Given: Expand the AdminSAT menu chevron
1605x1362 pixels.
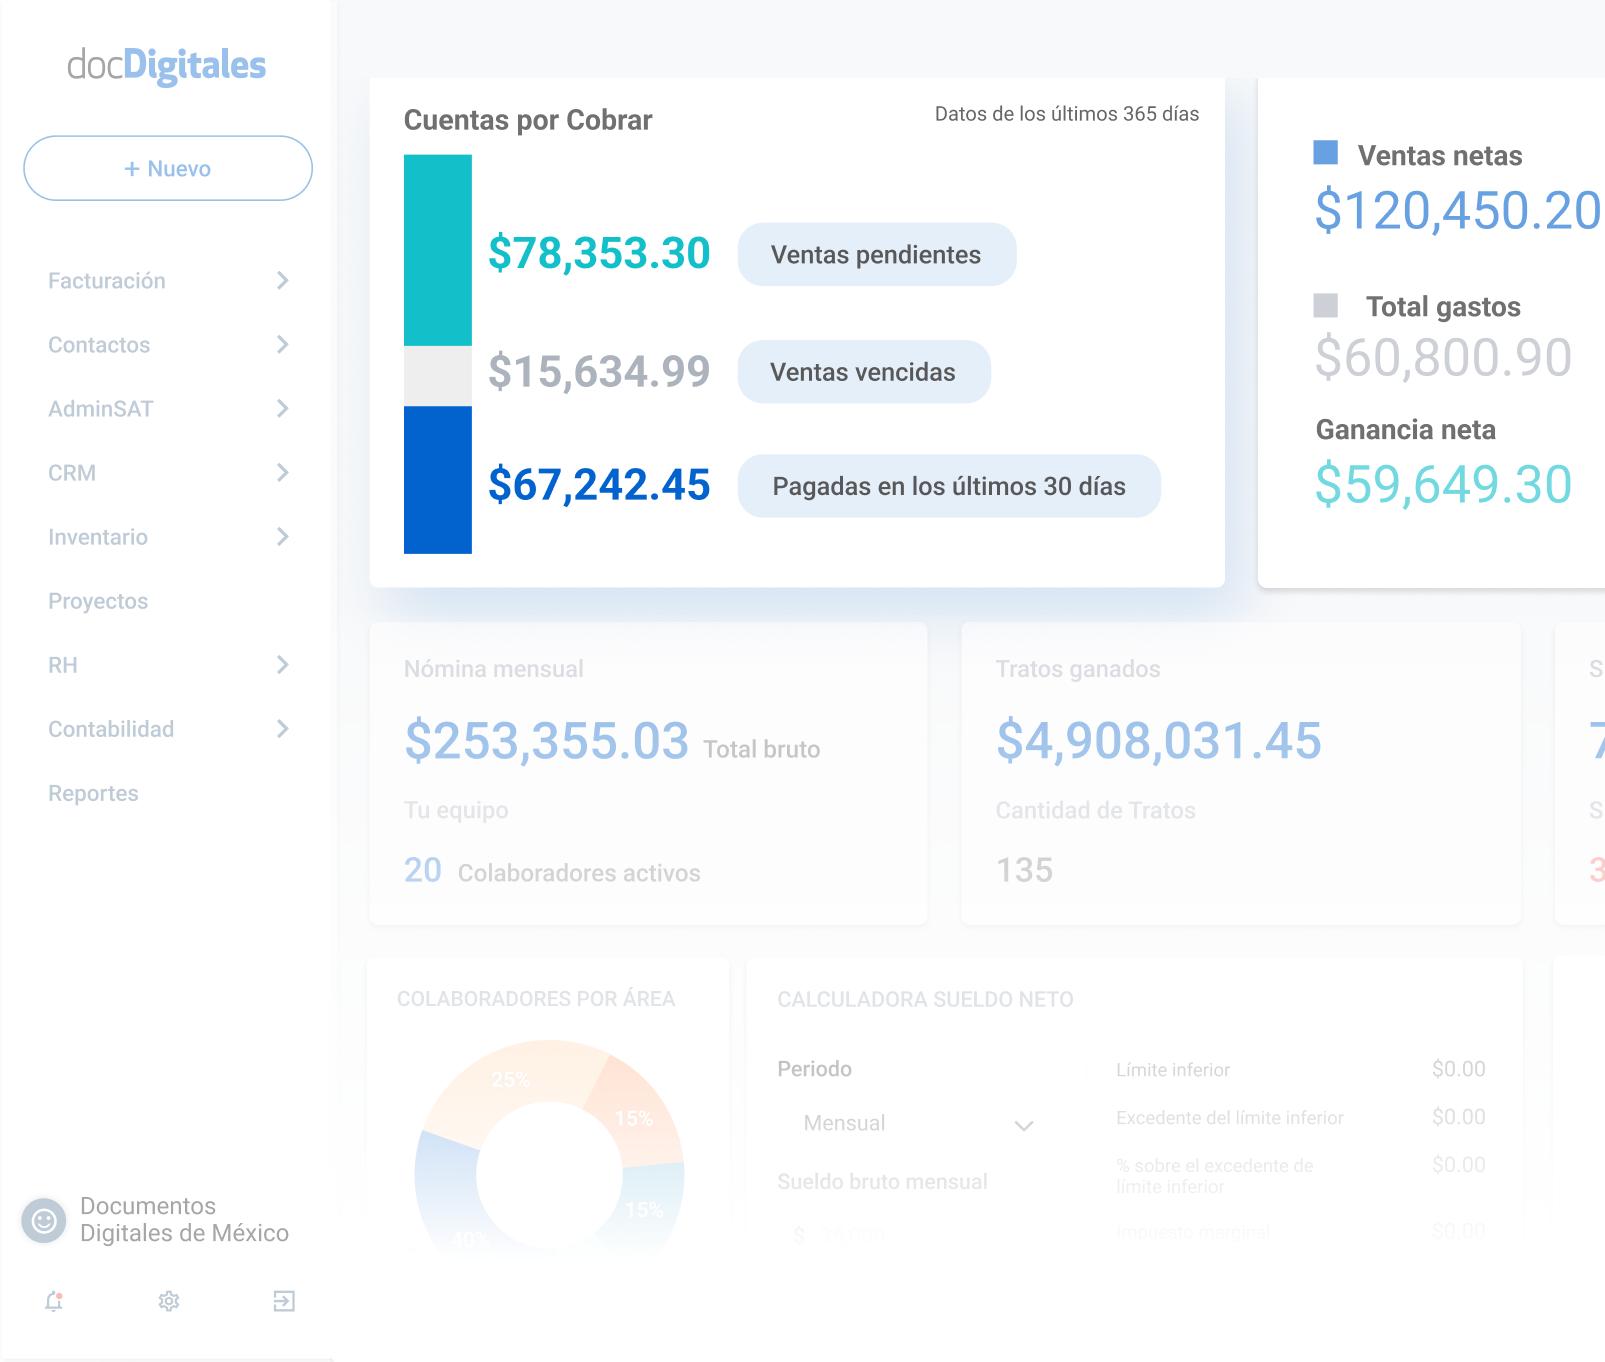Looking at the screenshot, I should [283, 409].
